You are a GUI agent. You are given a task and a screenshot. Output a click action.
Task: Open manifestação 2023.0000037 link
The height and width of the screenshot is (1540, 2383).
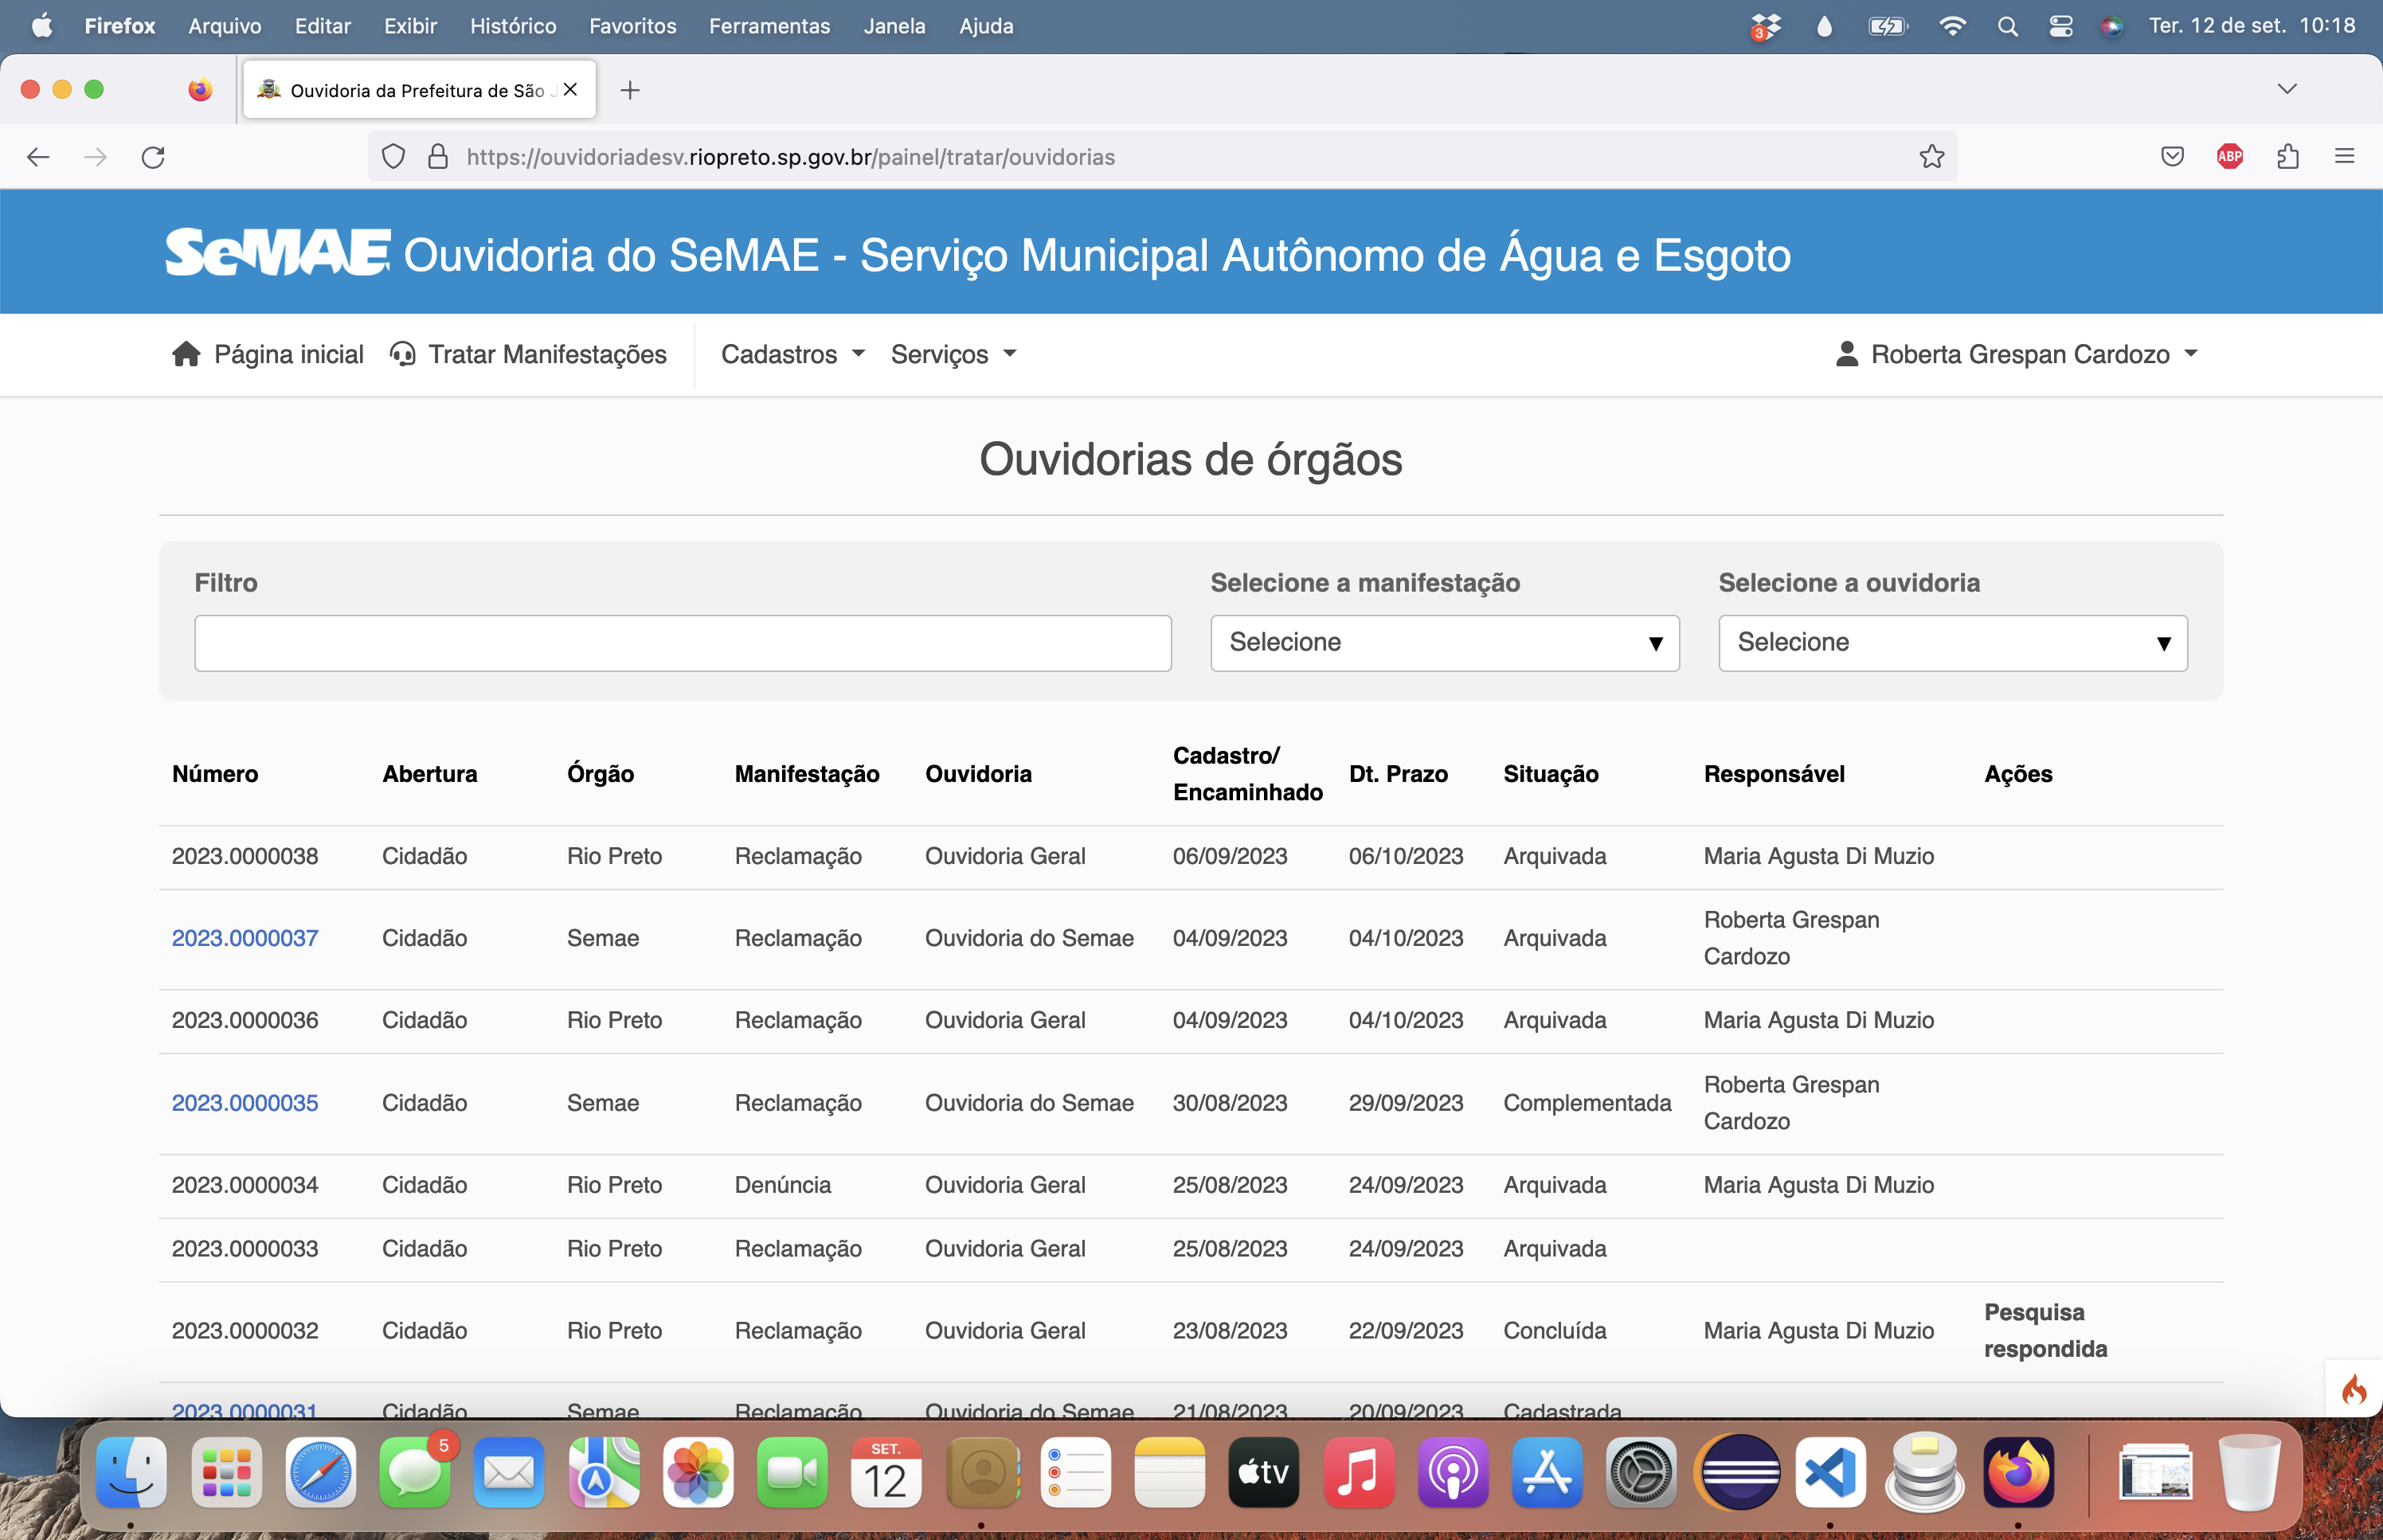click(245, 938)
